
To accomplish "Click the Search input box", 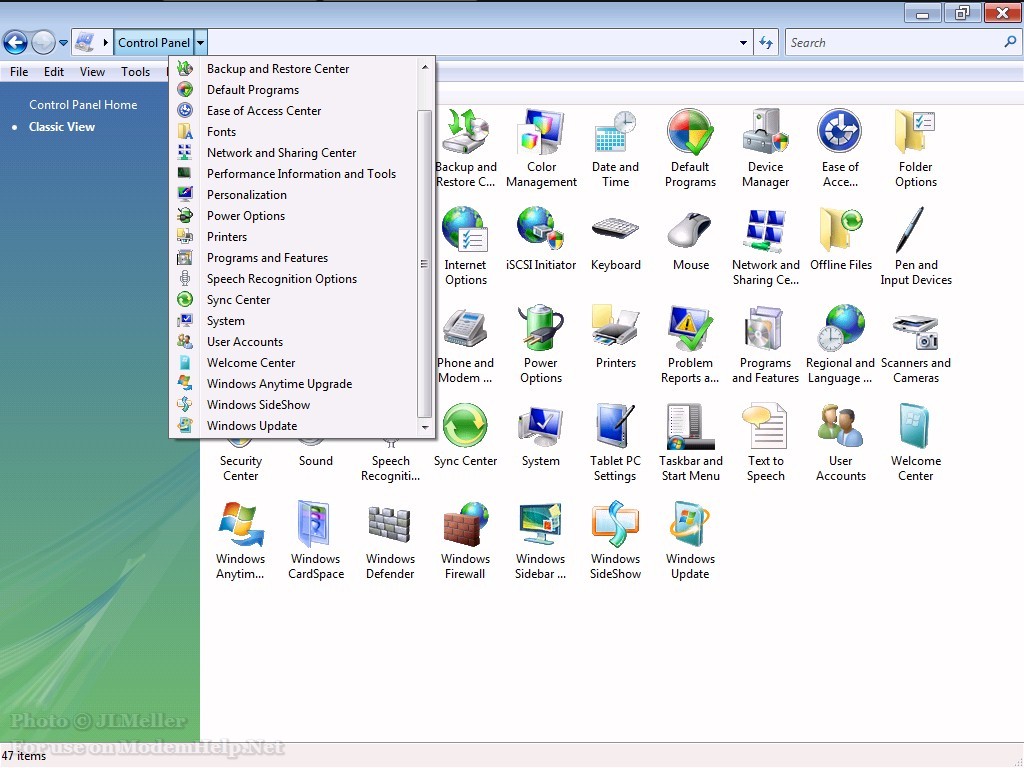I will click(x=893, y=43).
